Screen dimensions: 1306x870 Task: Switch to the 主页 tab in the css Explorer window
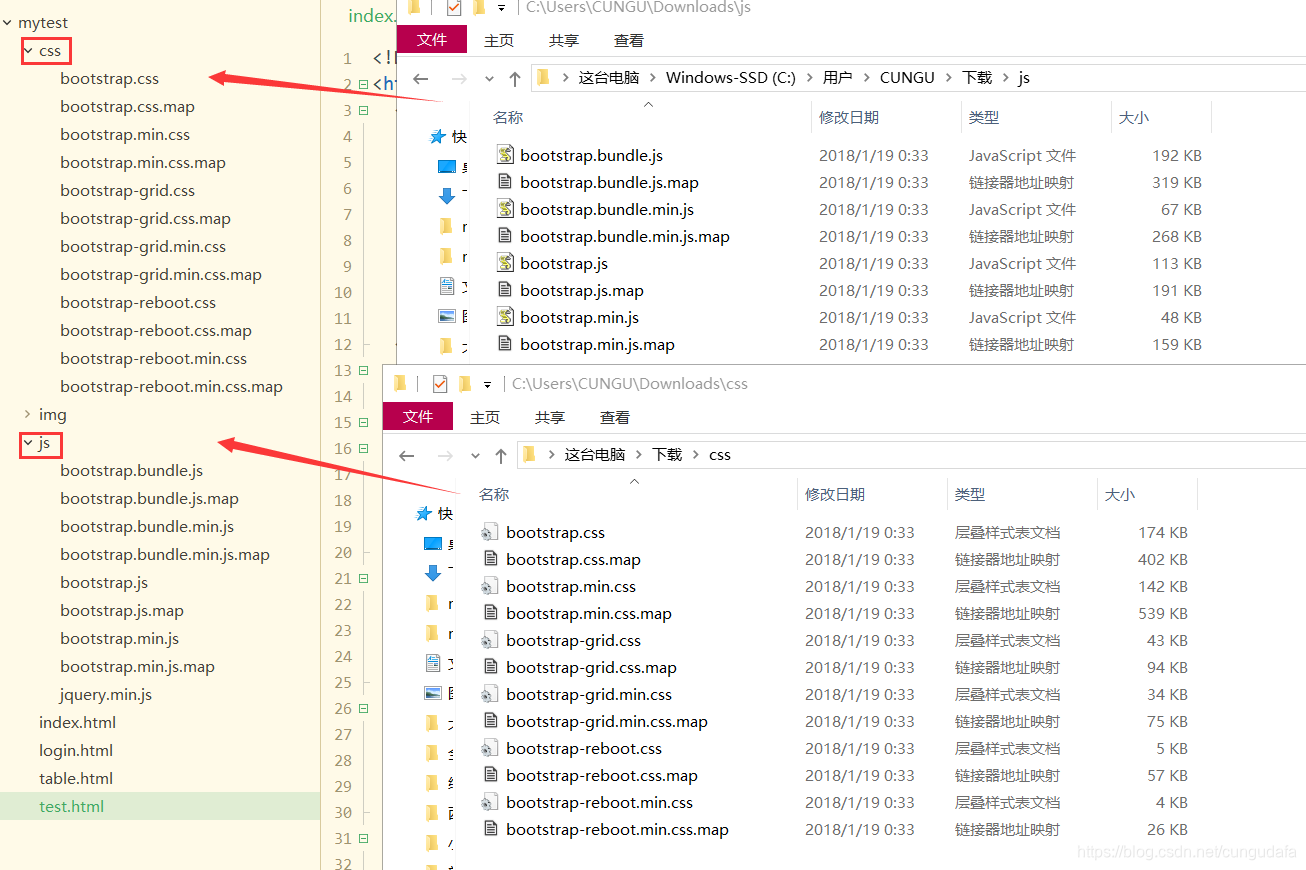click(x=485, y=416)
